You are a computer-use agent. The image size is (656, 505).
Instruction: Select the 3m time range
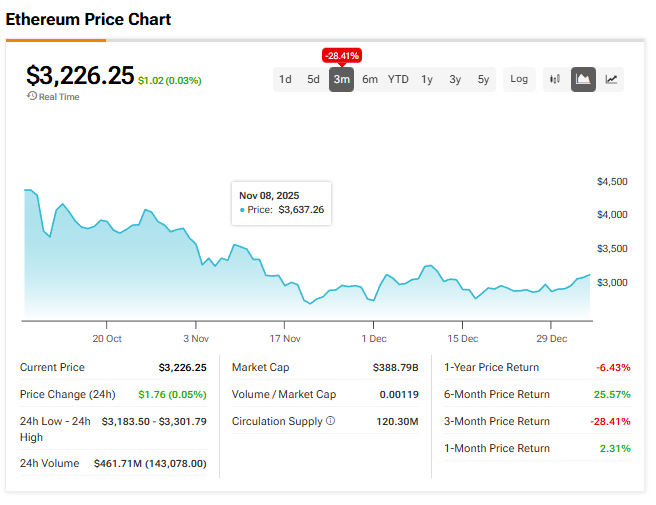point(341,79)
